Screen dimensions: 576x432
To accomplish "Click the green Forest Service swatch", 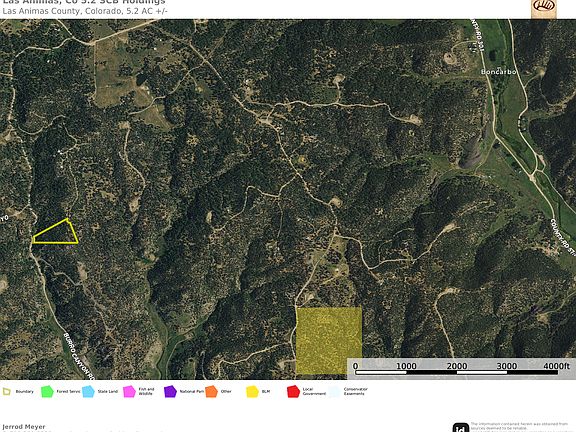I will (47, 392).
